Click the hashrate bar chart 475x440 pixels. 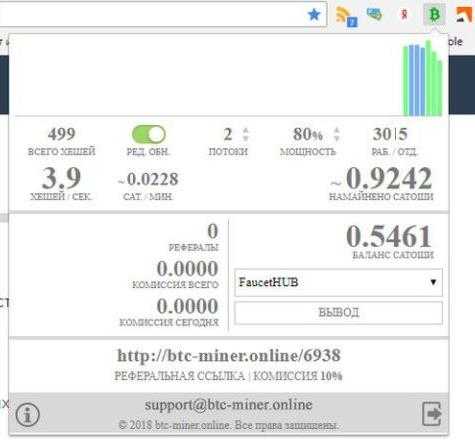coord(423,78)
